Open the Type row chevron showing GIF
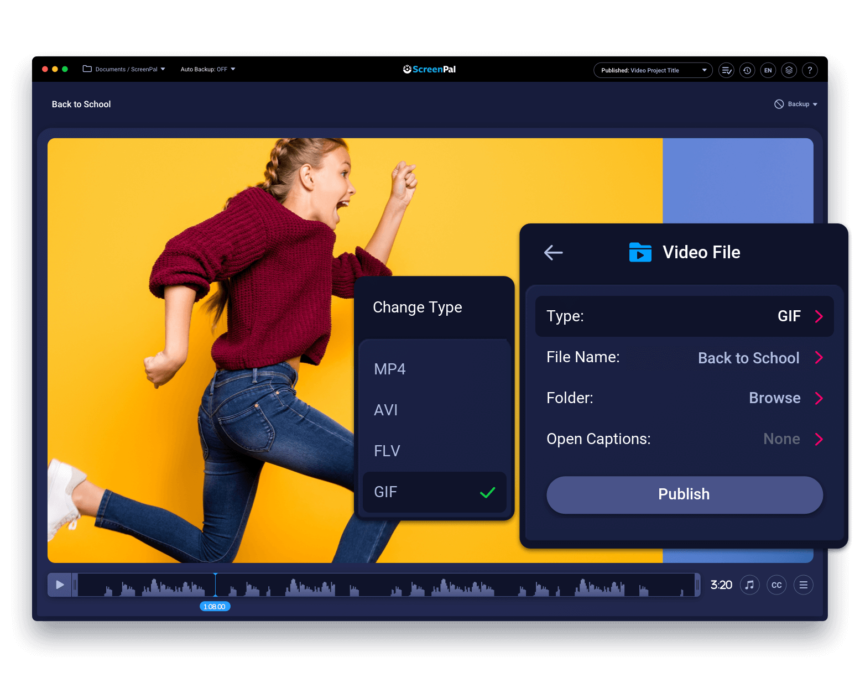The height and width of the screenshot is (678, 860). point(818,317)
